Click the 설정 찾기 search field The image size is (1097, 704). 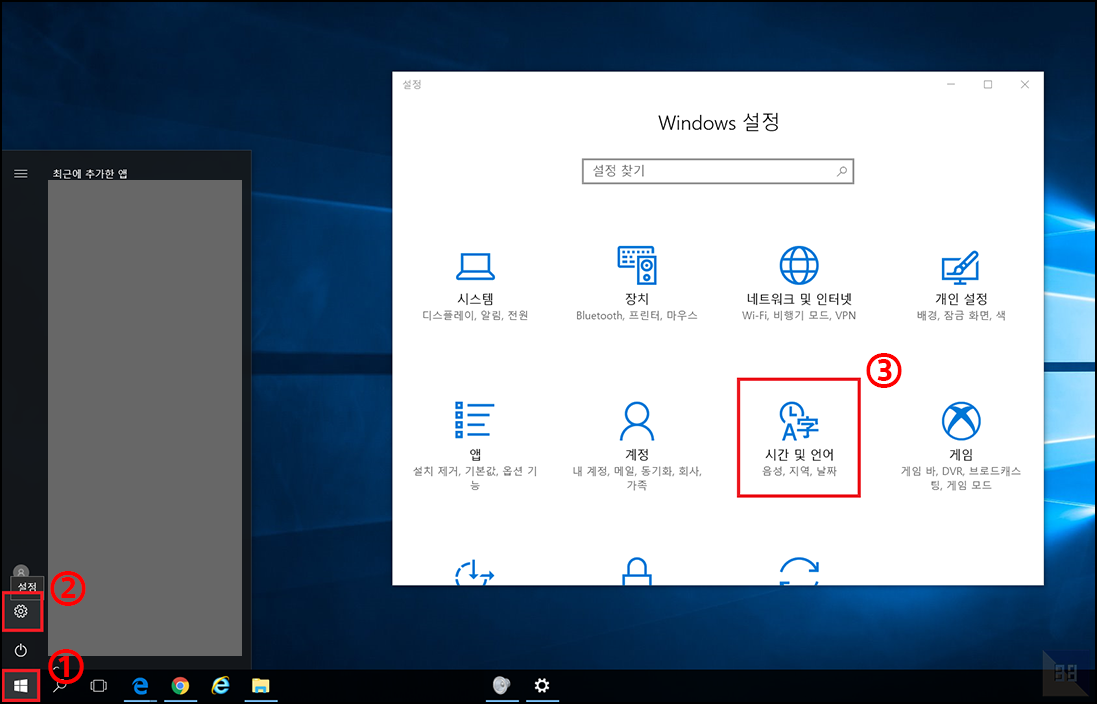coord(718,171)
